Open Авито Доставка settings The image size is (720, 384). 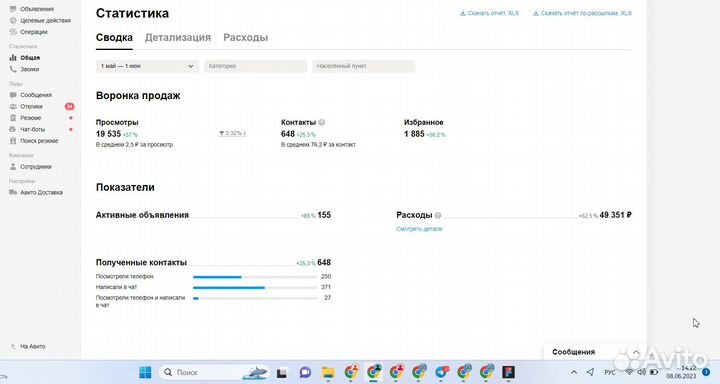36,192
